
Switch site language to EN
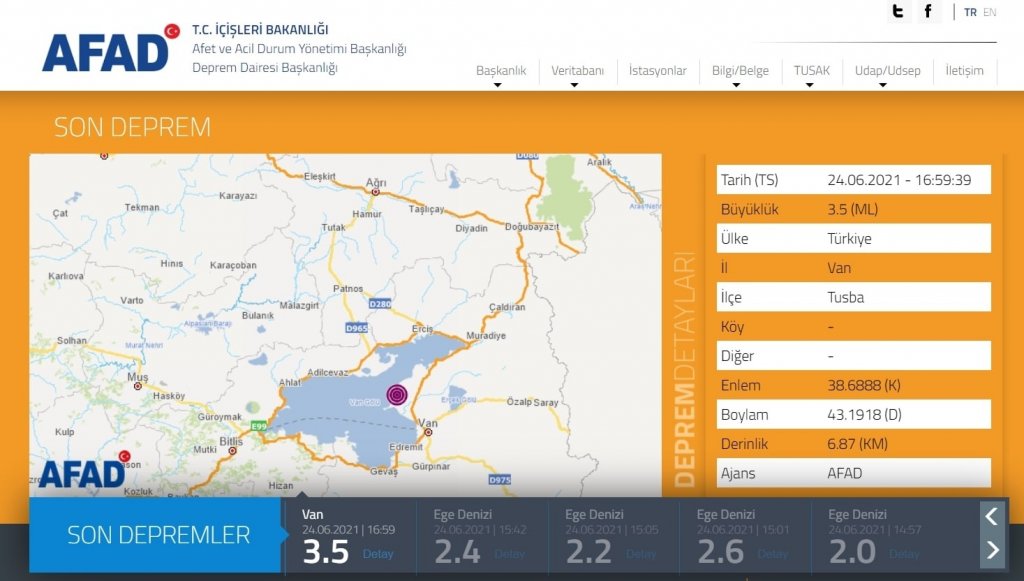[x=992, y=13]
